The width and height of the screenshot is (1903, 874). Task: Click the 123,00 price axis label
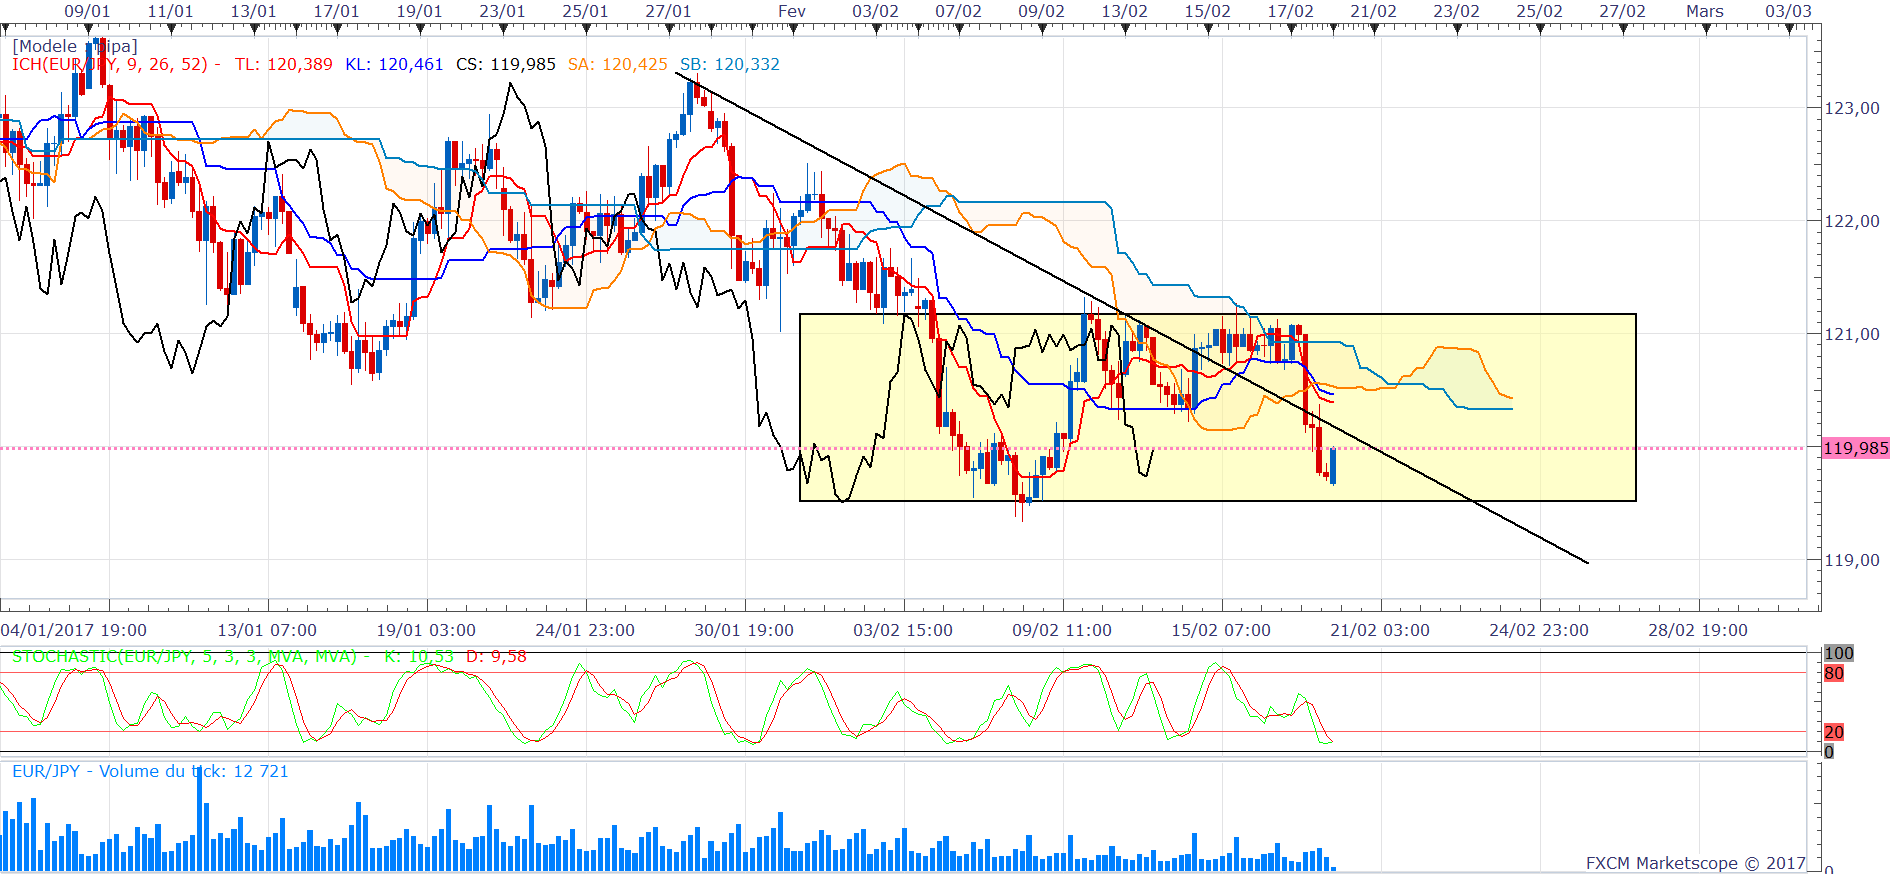click(x=1852, y=108)
